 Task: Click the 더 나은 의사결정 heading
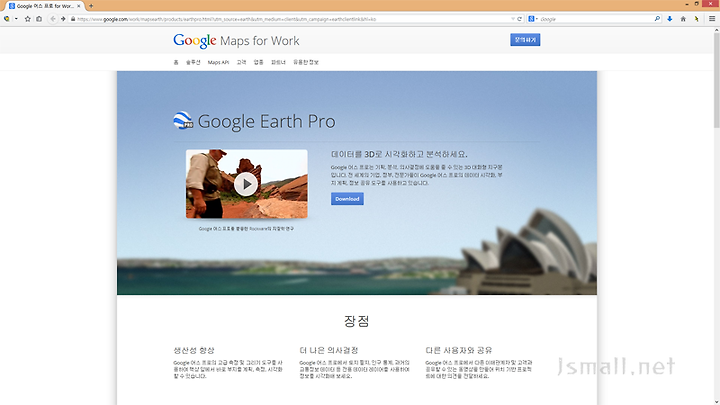point(329,350)
